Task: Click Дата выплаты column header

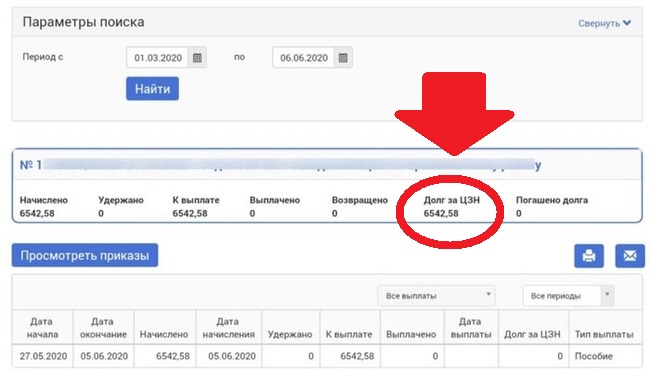Action: coord(471,327)
